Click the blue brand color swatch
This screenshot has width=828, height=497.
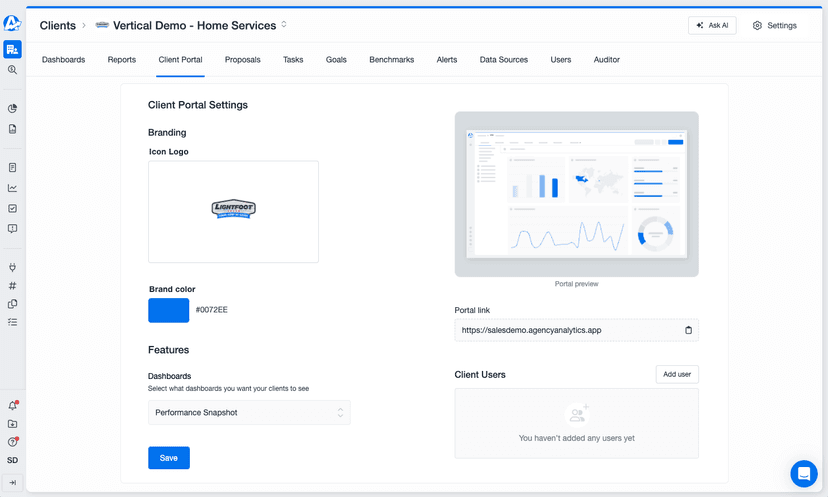168,310
